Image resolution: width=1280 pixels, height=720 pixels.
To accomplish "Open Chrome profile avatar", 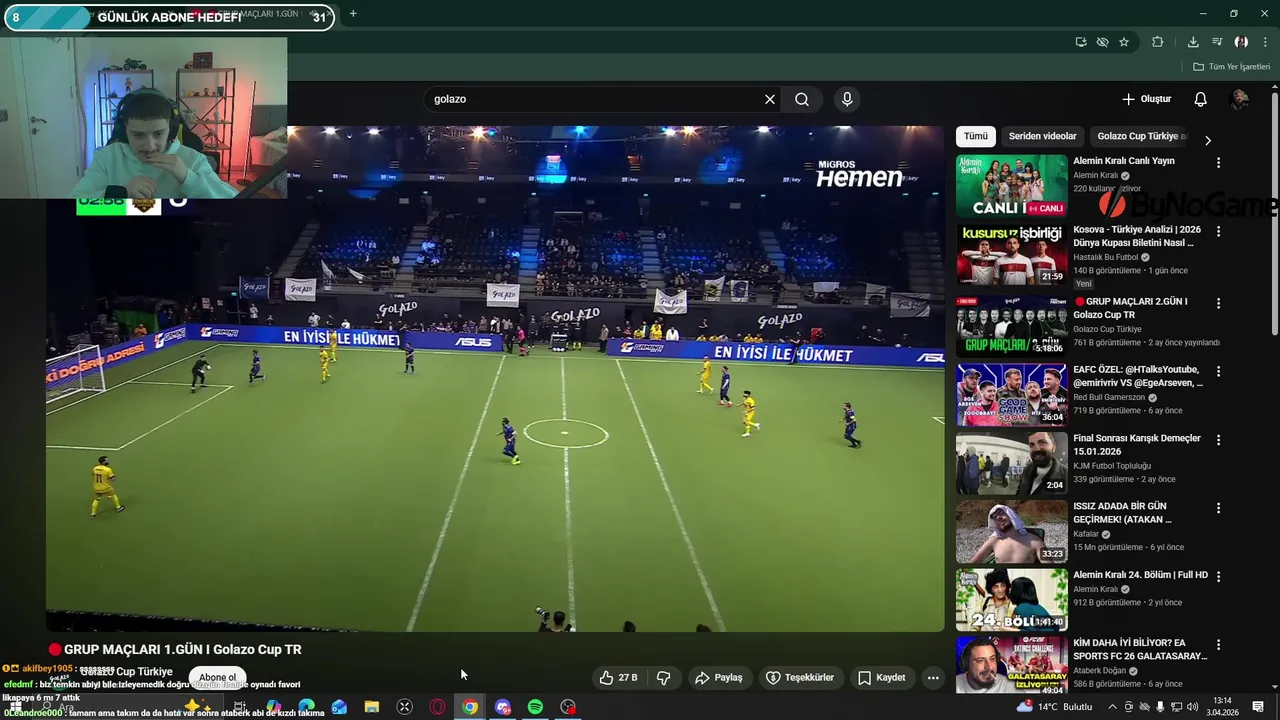I will pos(1241,42).
